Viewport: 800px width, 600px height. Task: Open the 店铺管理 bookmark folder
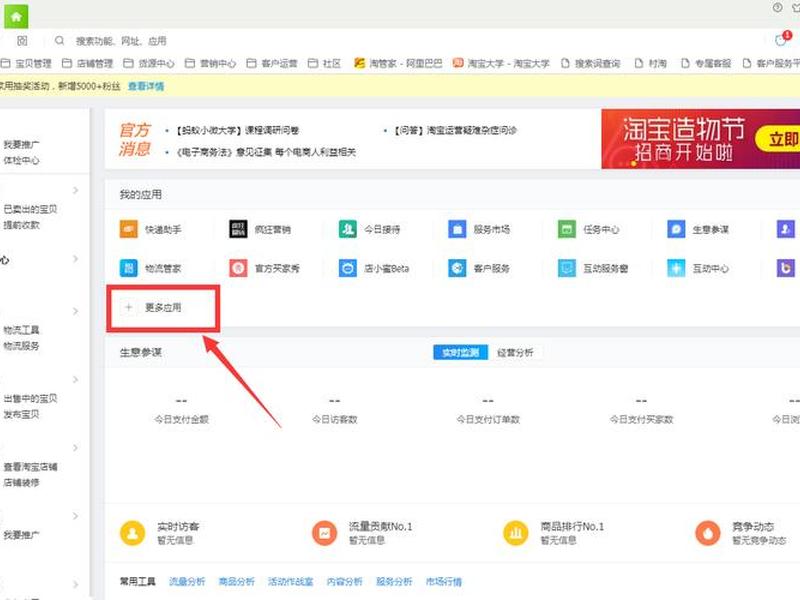pos(88,63)
